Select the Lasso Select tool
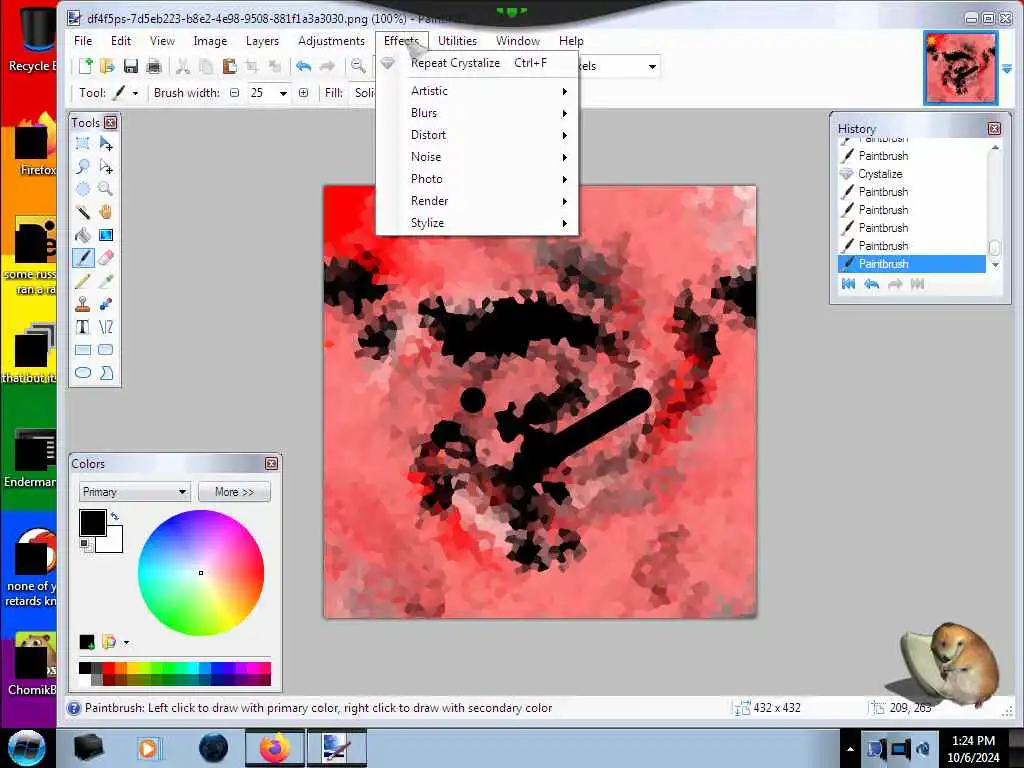 click(83, 167)
